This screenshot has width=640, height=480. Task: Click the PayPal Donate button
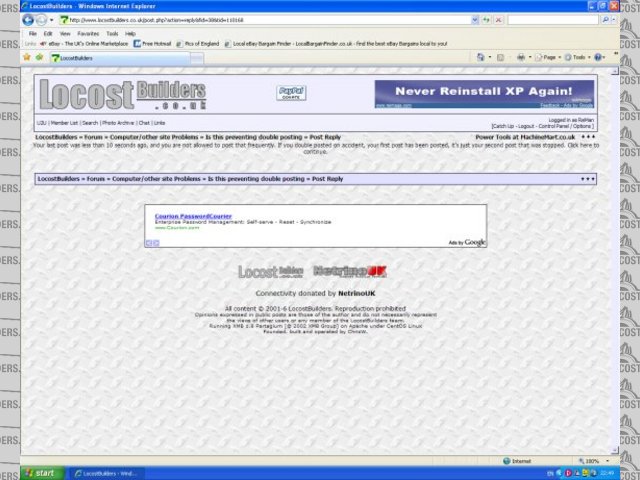click(x=291, y=93)
